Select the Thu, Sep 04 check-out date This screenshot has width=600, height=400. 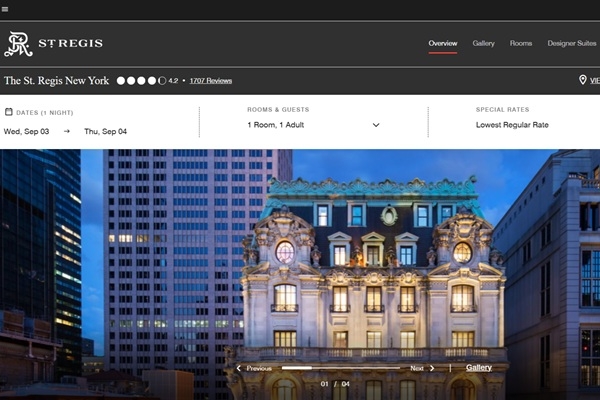coord(105,130)
